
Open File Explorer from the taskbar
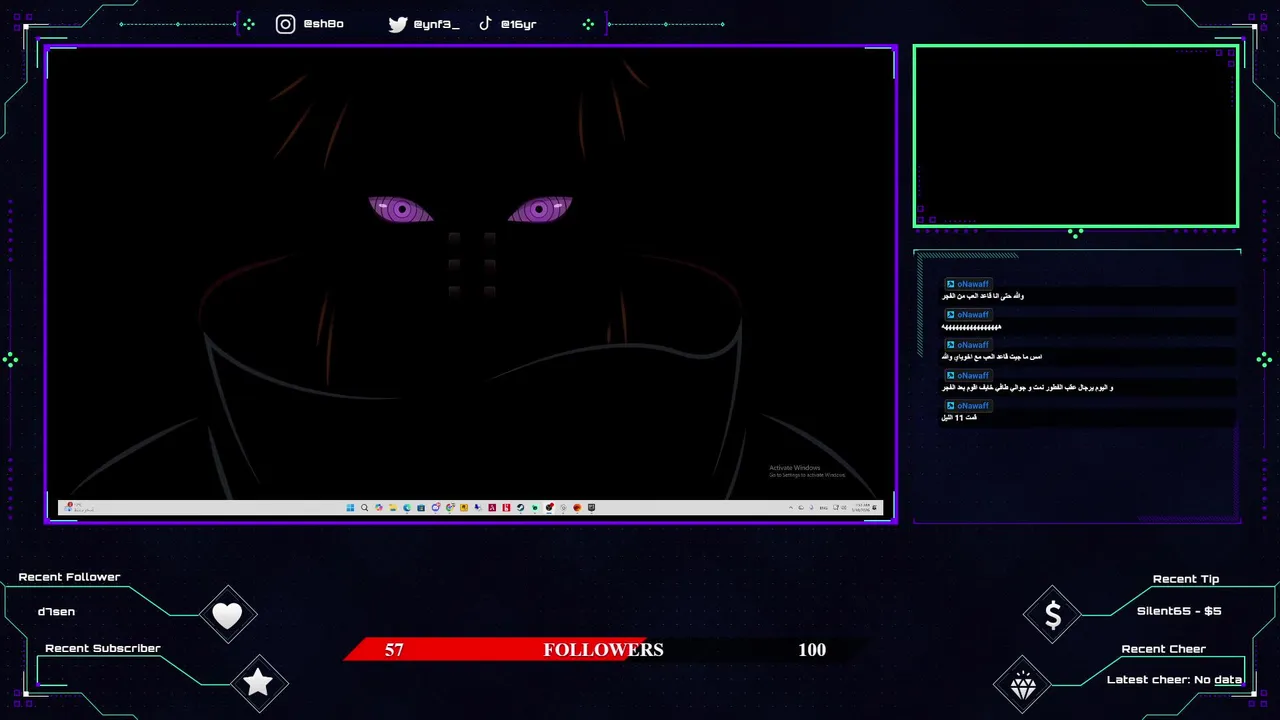[x=393, y=508]
